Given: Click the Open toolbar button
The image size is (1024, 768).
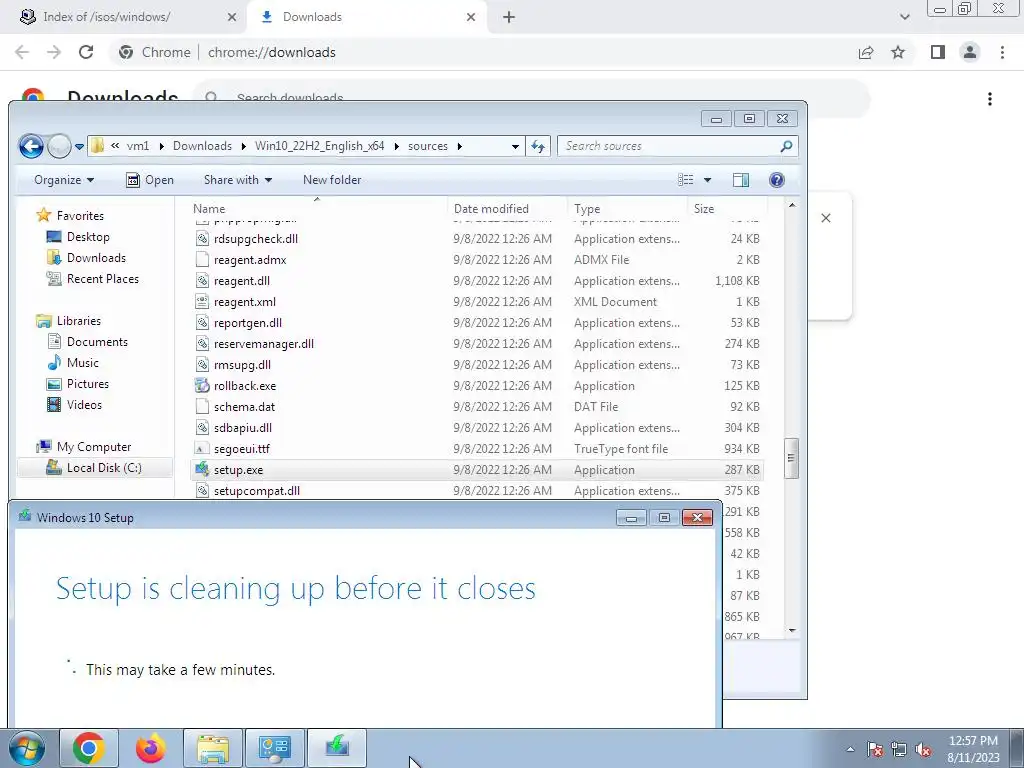Looking at the screenshot, I should pyautogui.click(x=150, y=180).
